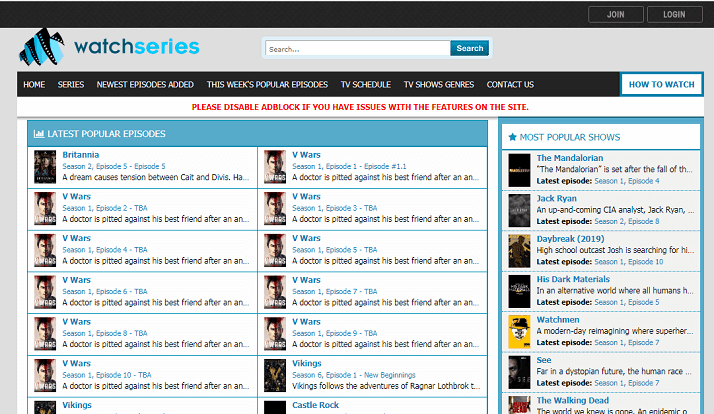Open the Britannia poster thumbnail
This screenshot has height=414, width=714.
click(x=45, y=166)
